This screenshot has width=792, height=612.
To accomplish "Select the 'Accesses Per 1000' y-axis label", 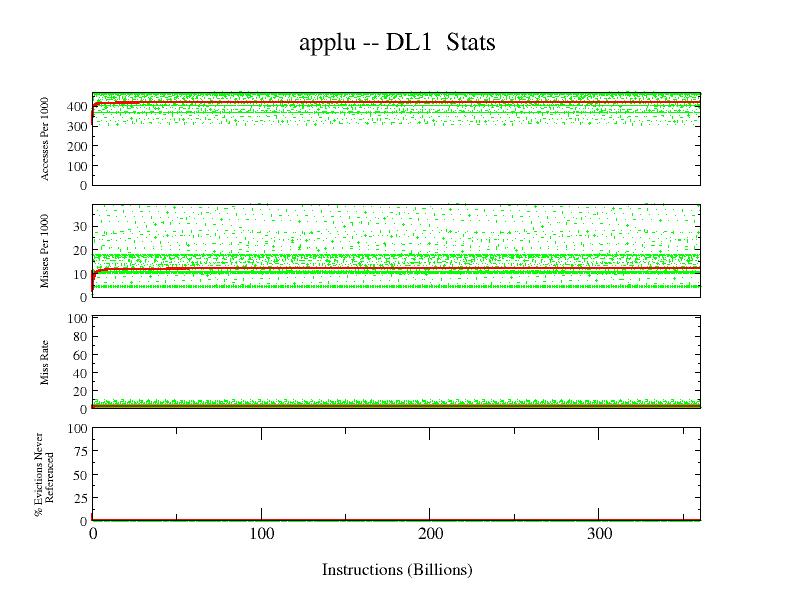I will [45, 139].
